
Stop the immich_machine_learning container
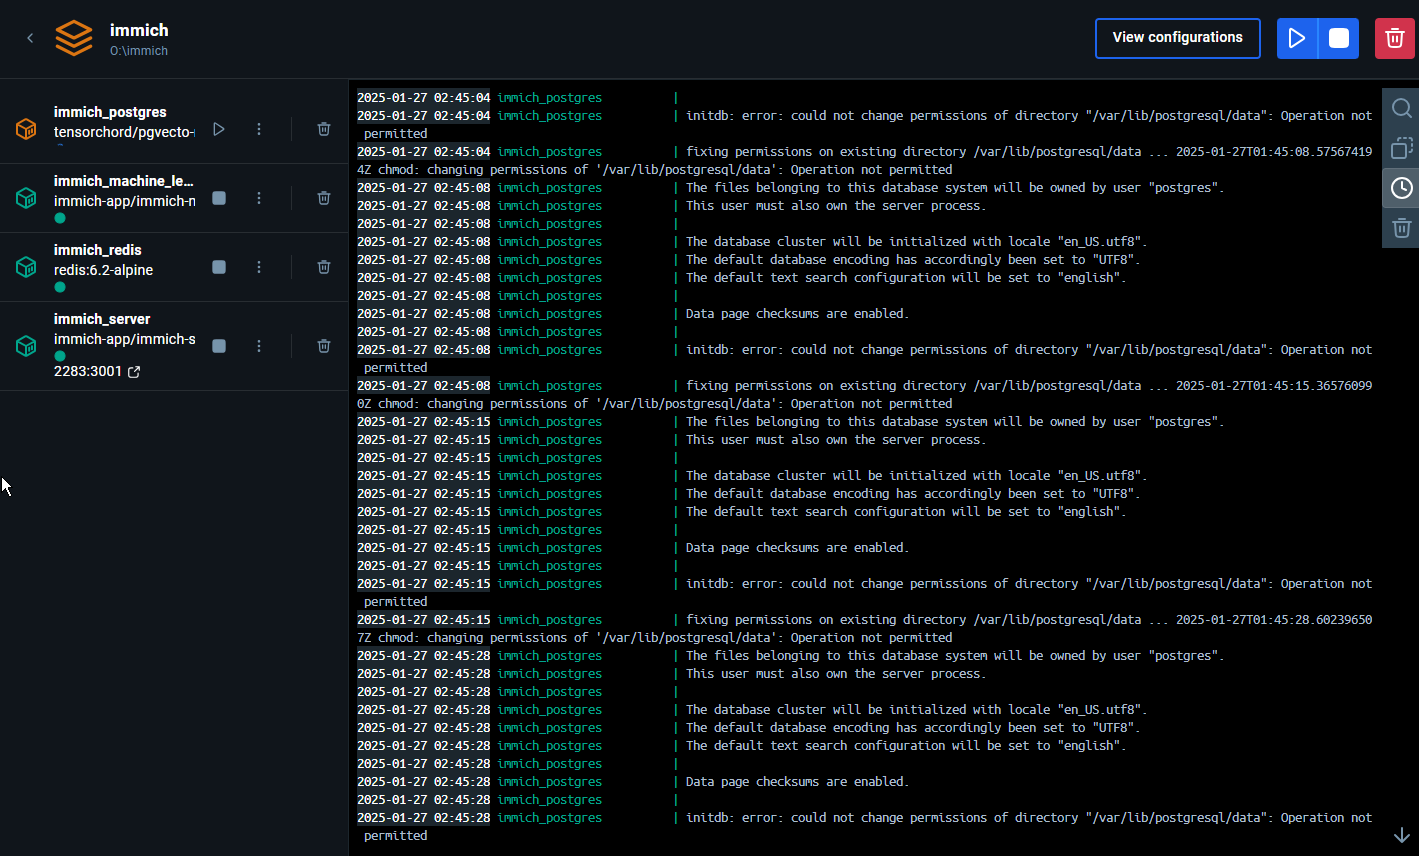[x=219, y=198]
